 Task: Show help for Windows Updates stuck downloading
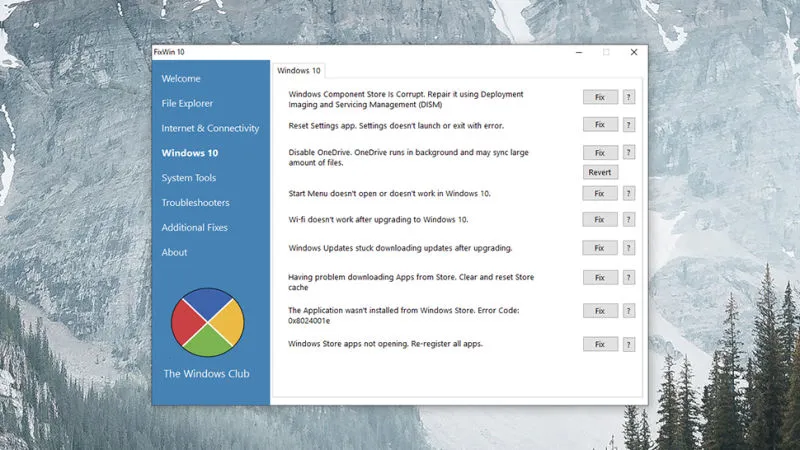(628, 247)
